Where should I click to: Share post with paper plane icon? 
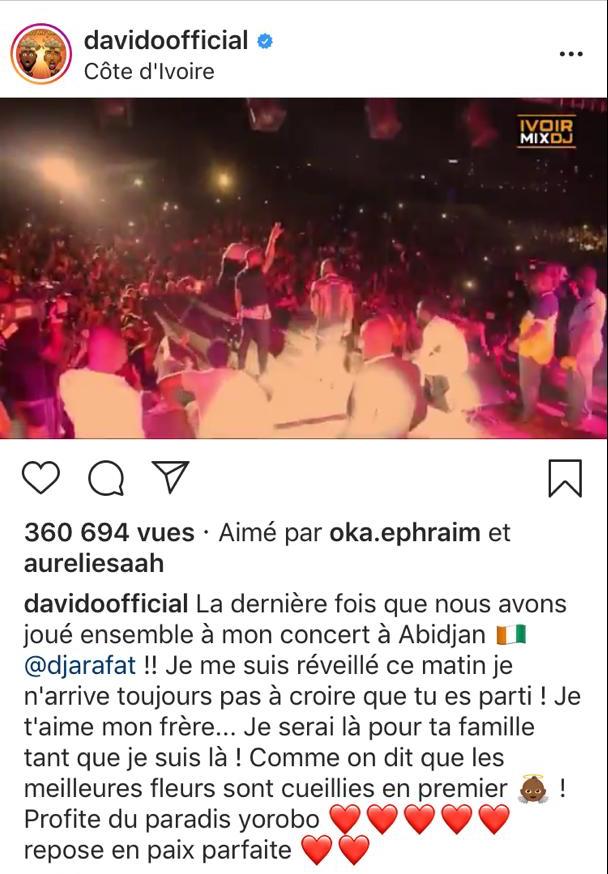pos(171,477)
